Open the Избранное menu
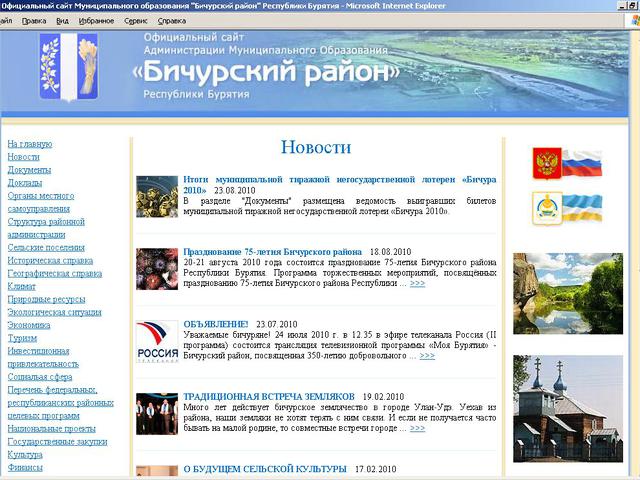Image resolution: width=640 pixels, height=480 pixels. click(96, 21)
